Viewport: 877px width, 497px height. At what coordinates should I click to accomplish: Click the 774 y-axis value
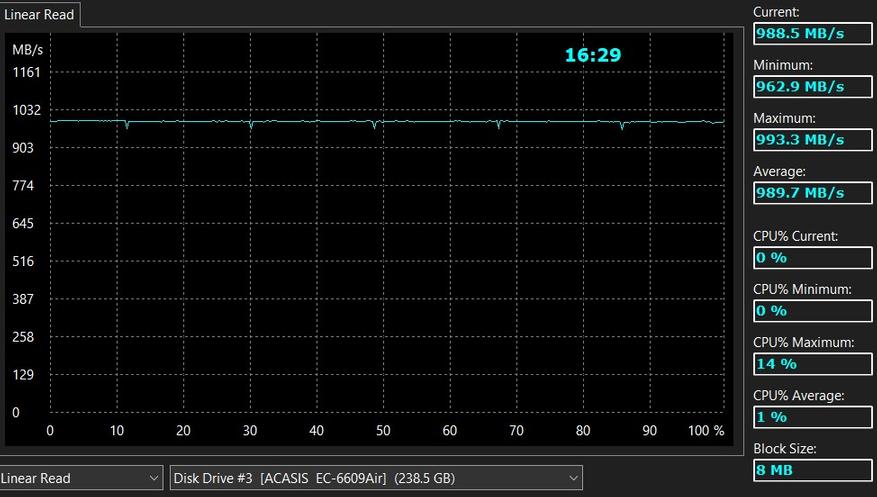[x=23, y=186]
